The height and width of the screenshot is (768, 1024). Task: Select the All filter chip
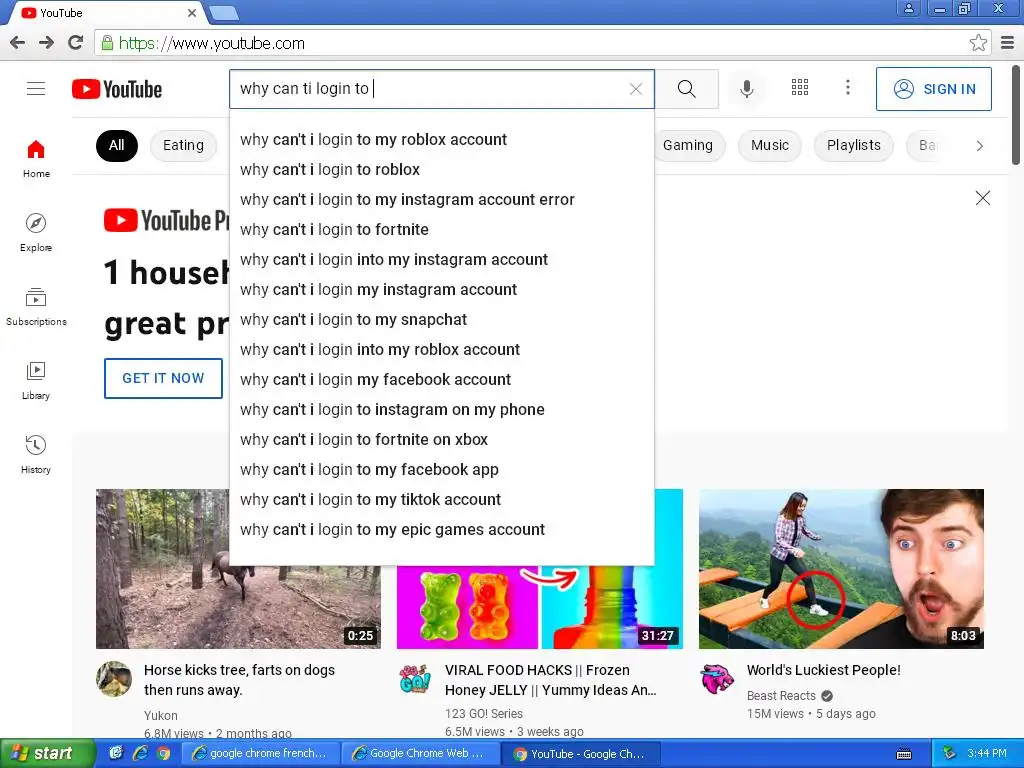tap(117, 145)
